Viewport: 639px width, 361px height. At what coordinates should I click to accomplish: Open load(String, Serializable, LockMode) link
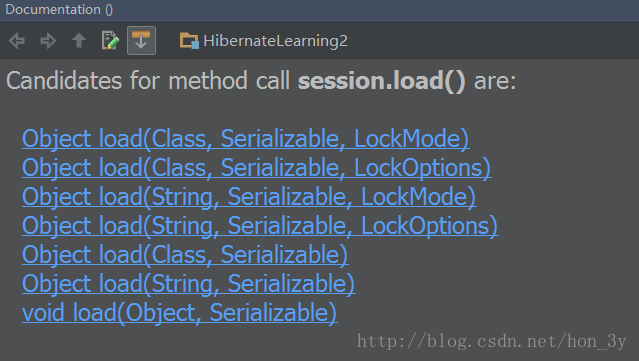pyautogui.click(x=249, y=197)
